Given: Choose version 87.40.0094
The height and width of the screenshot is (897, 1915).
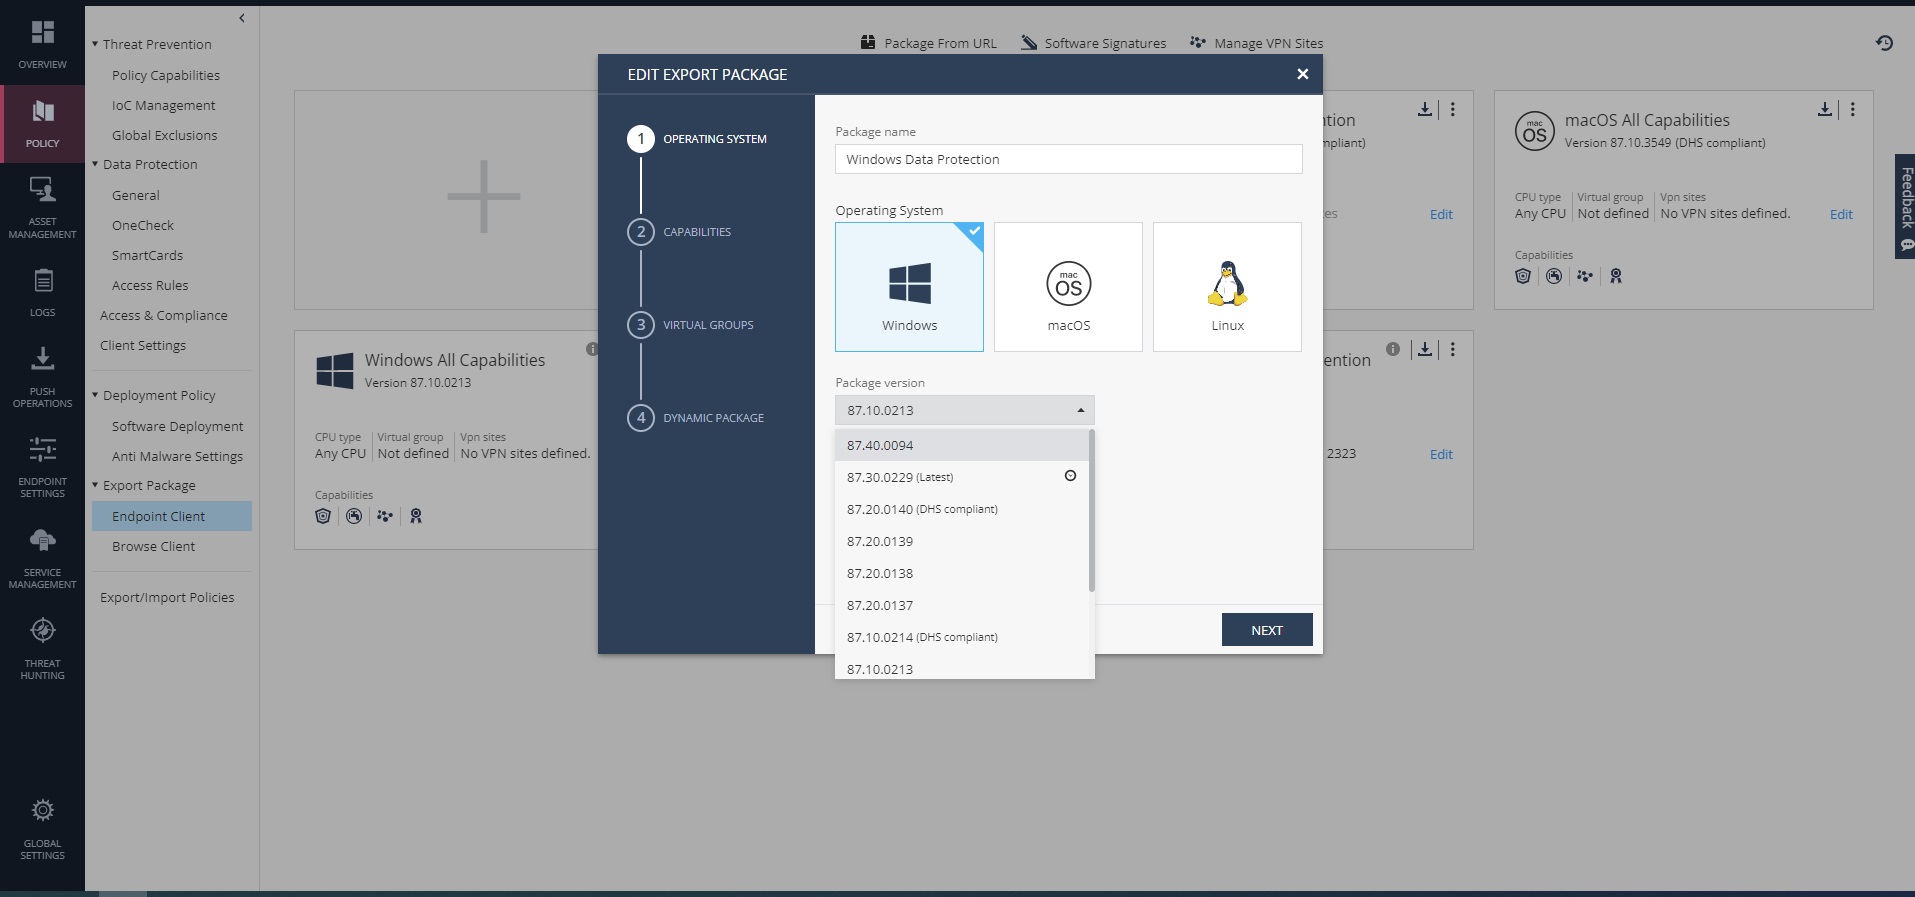Looking at the screenshot, I should pos(962,445).
